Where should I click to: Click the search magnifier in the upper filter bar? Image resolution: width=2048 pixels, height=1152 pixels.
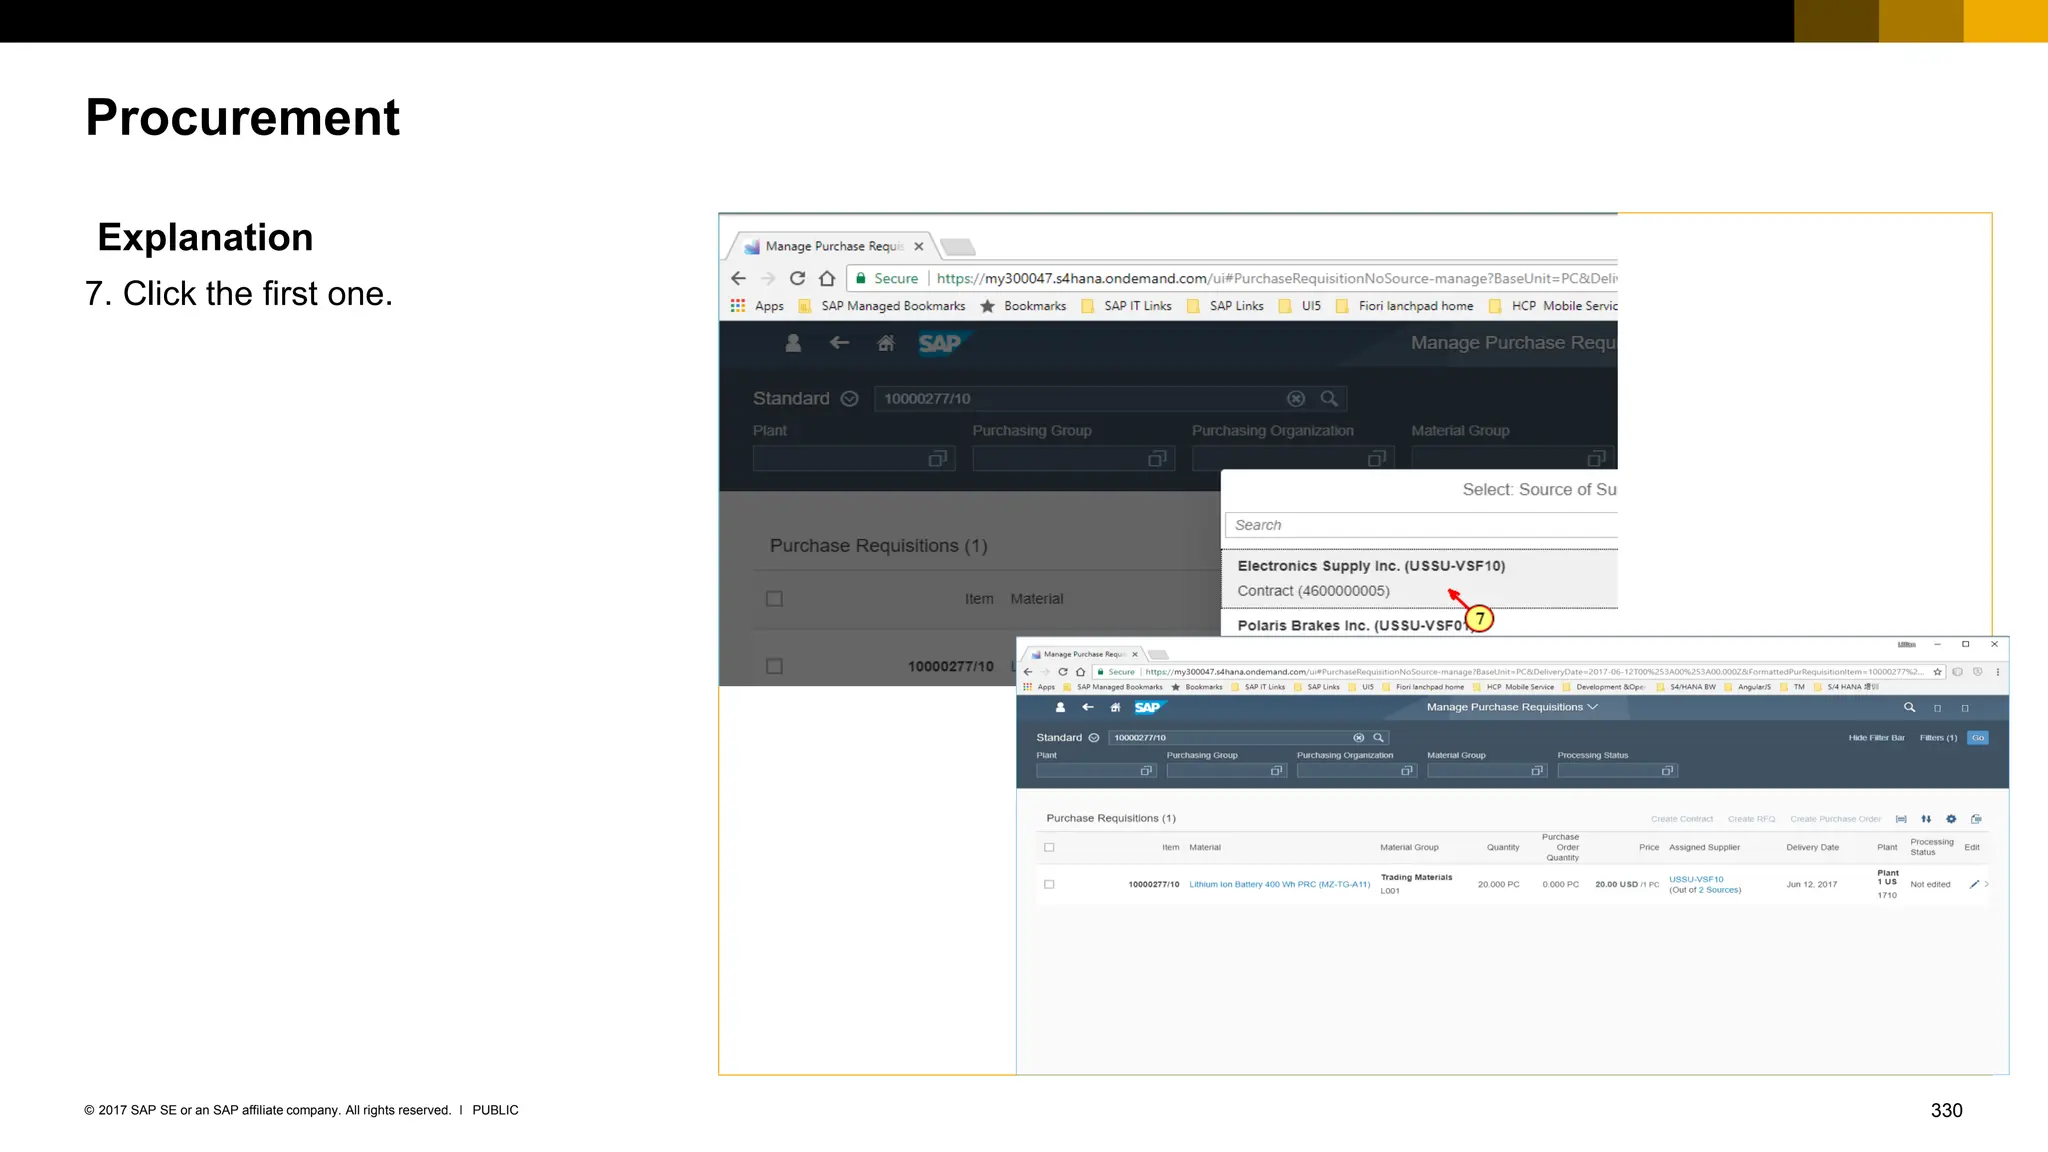coord(1329,398)
